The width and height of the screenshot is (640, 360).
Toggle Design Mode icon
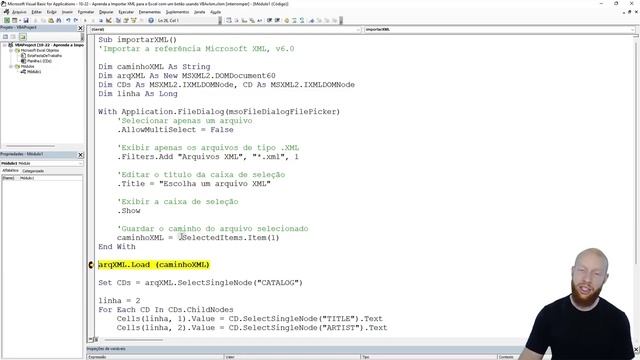click(x=109, y=20)
